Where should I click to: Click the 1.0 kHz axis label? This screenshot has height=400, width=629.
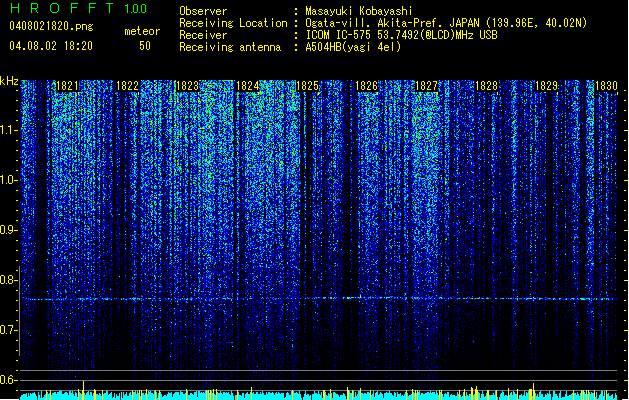[9, 180]
